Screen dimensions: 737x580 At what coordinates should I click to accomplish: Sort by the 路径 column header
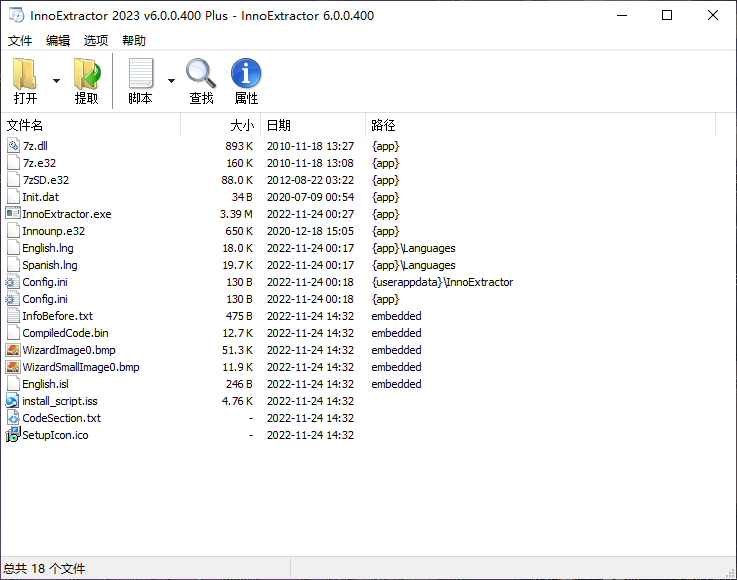click(x=541, y=125)
